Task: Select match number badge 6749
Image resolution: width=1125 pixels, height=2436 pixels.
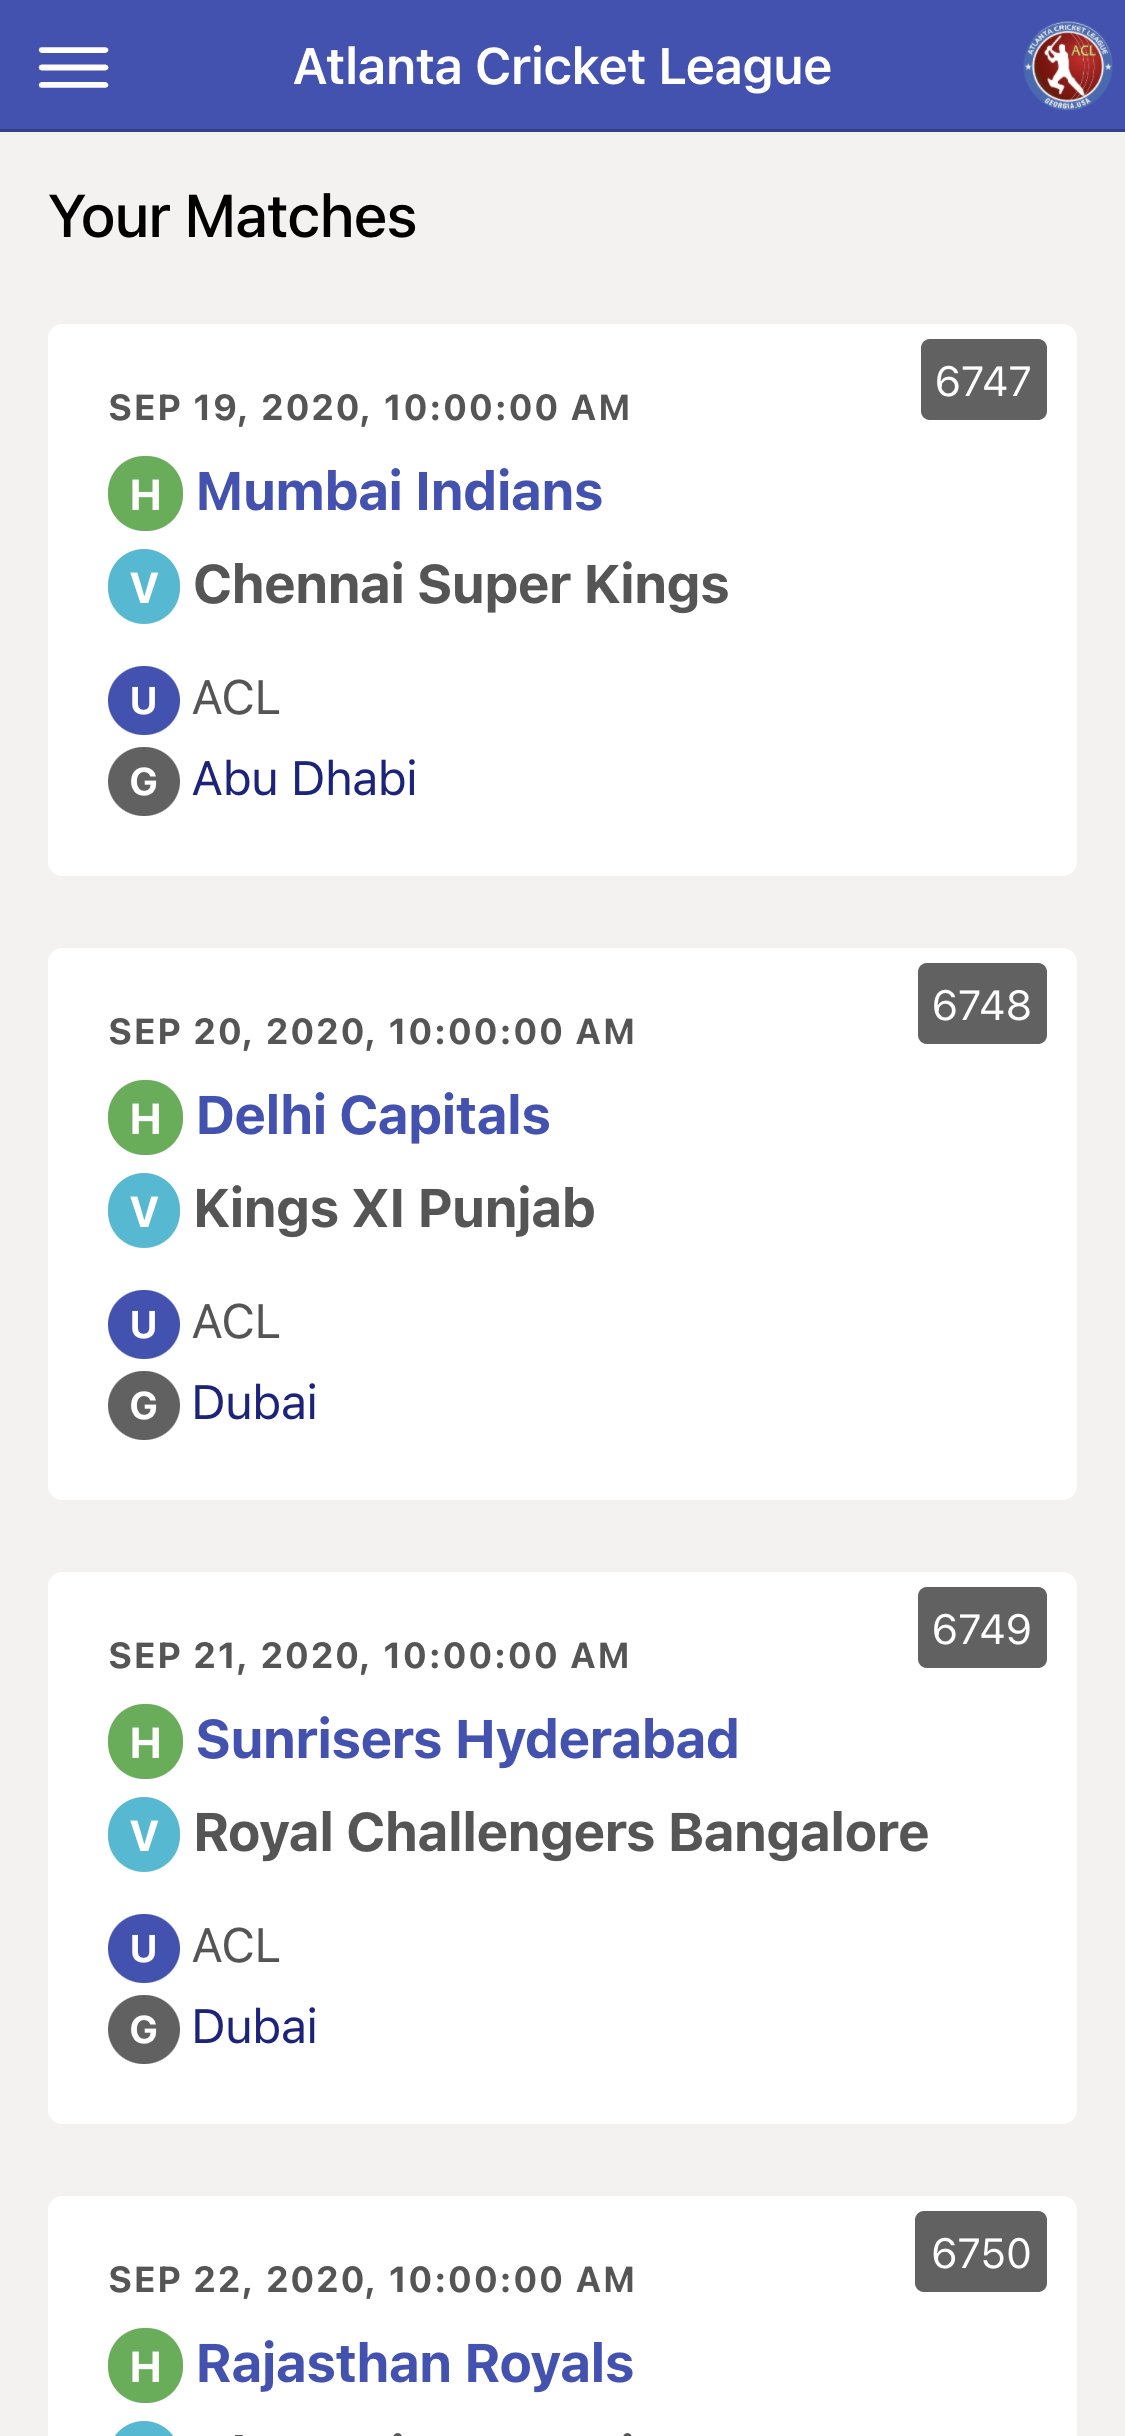Action: click(982, 1628)
